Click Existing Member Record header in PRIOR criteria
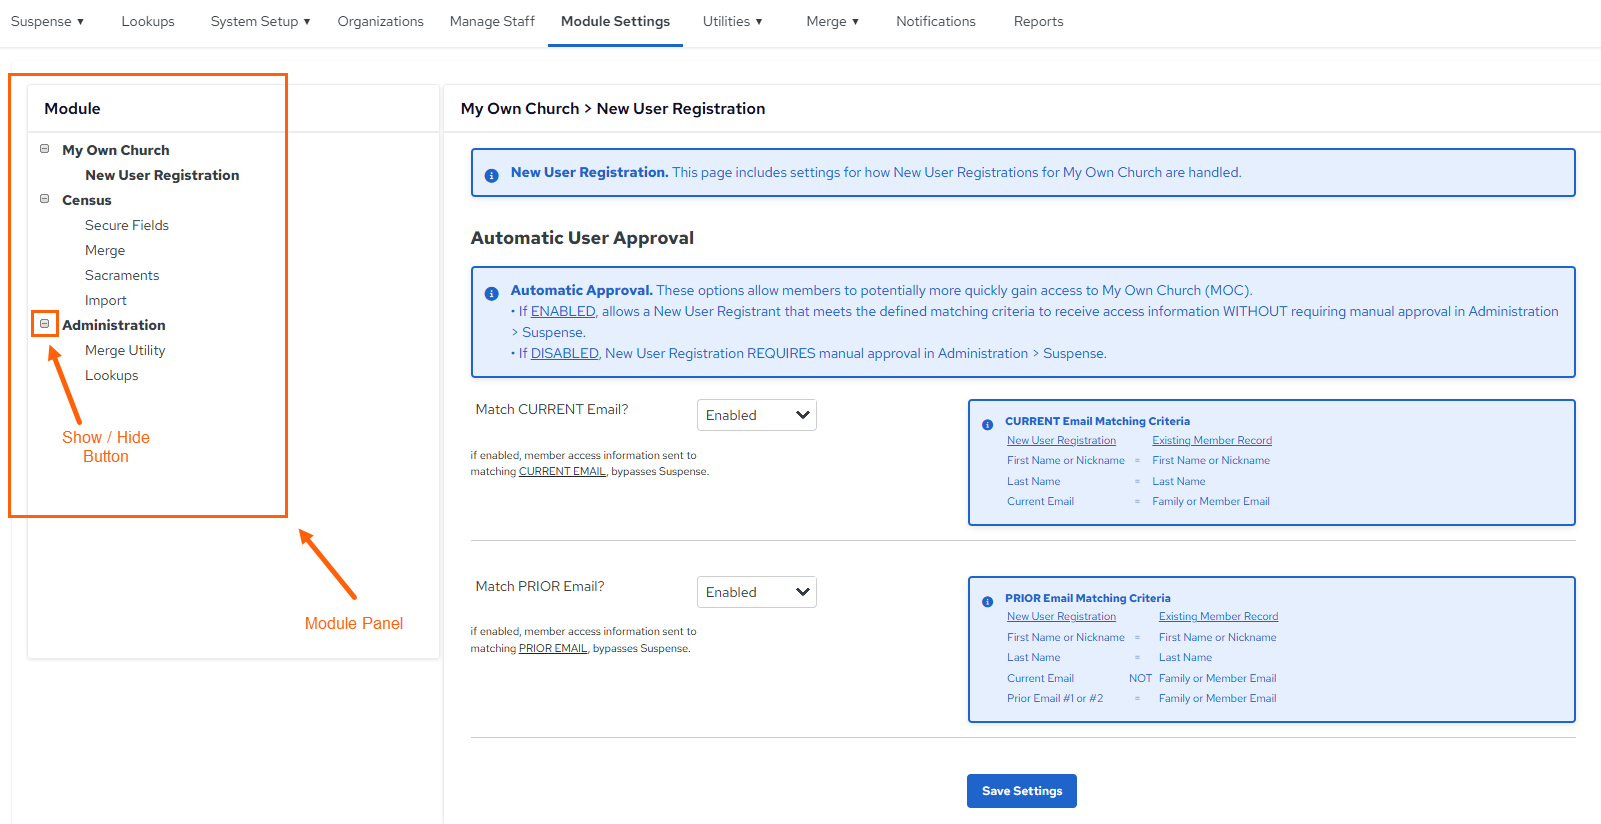This screenshot has height=824, width=1601. 1218,616
